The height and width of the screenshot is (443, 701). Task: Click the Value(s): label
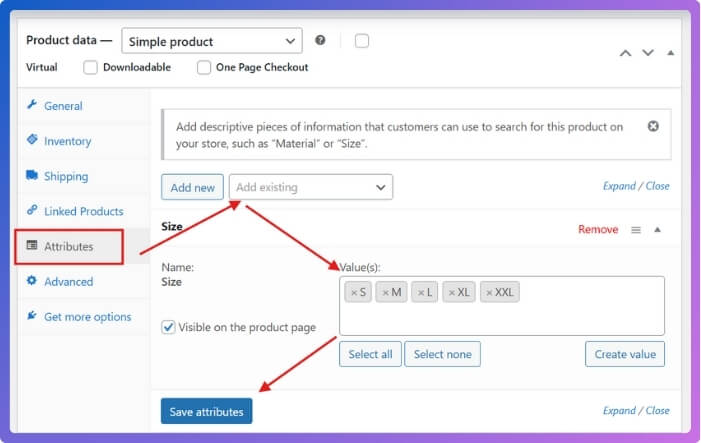360,267
